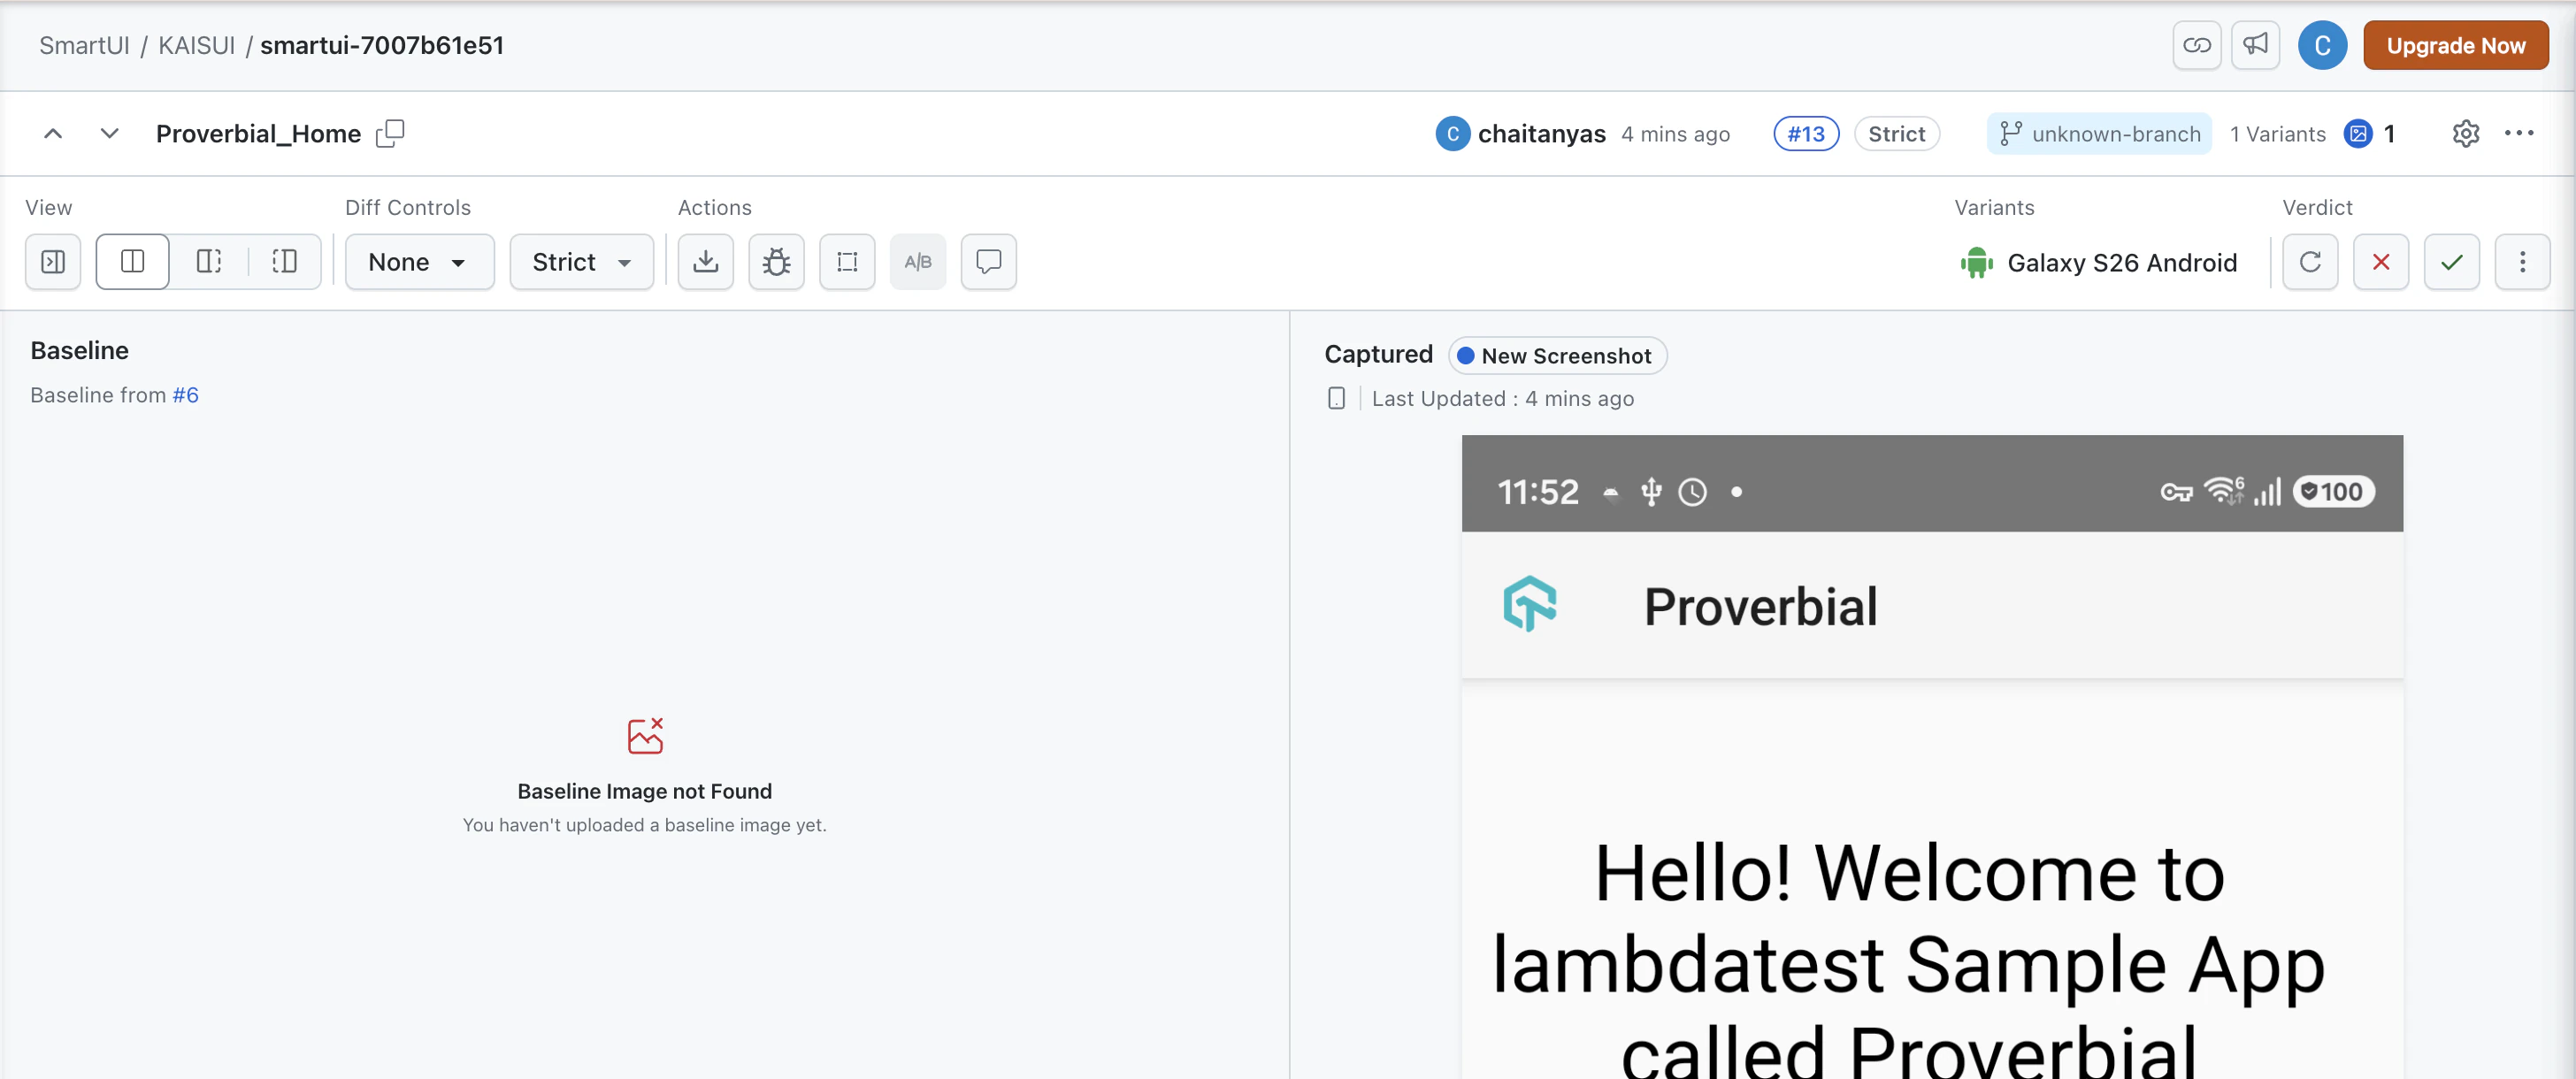Copy the Proverbial_Home screenshot name
This screenshot has height=1079, width=2576.
click(x=390, y=133)
